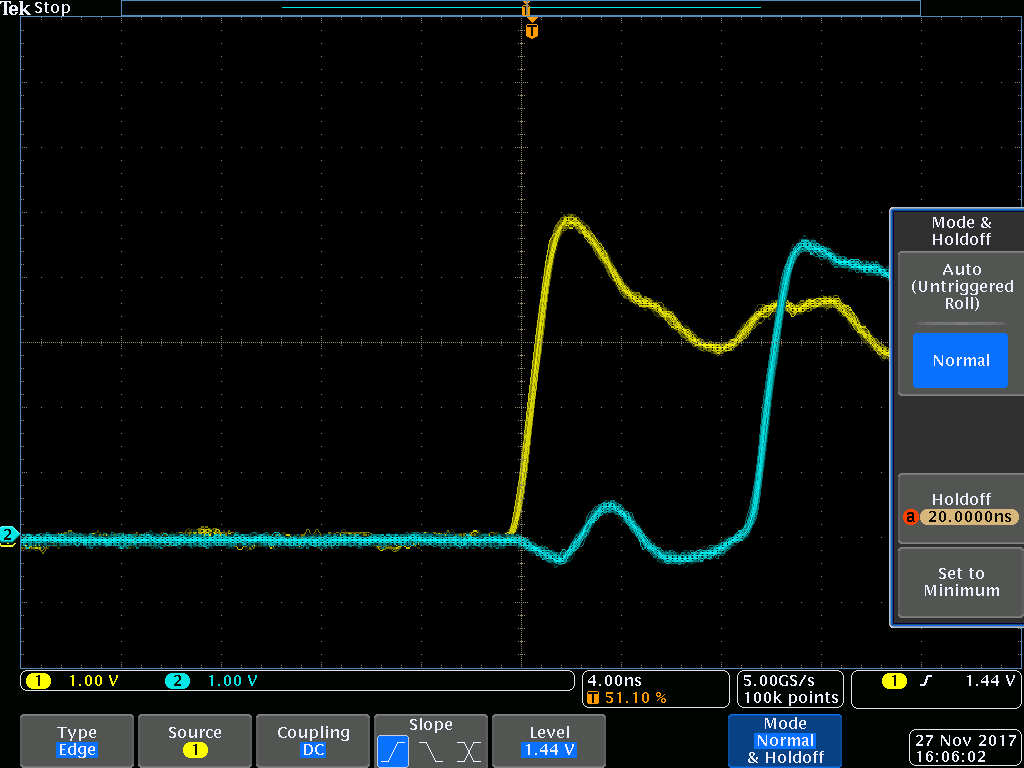1024x768 pixels.
Task: Select the rising edge slope icon
Action: tap(393, 752)
